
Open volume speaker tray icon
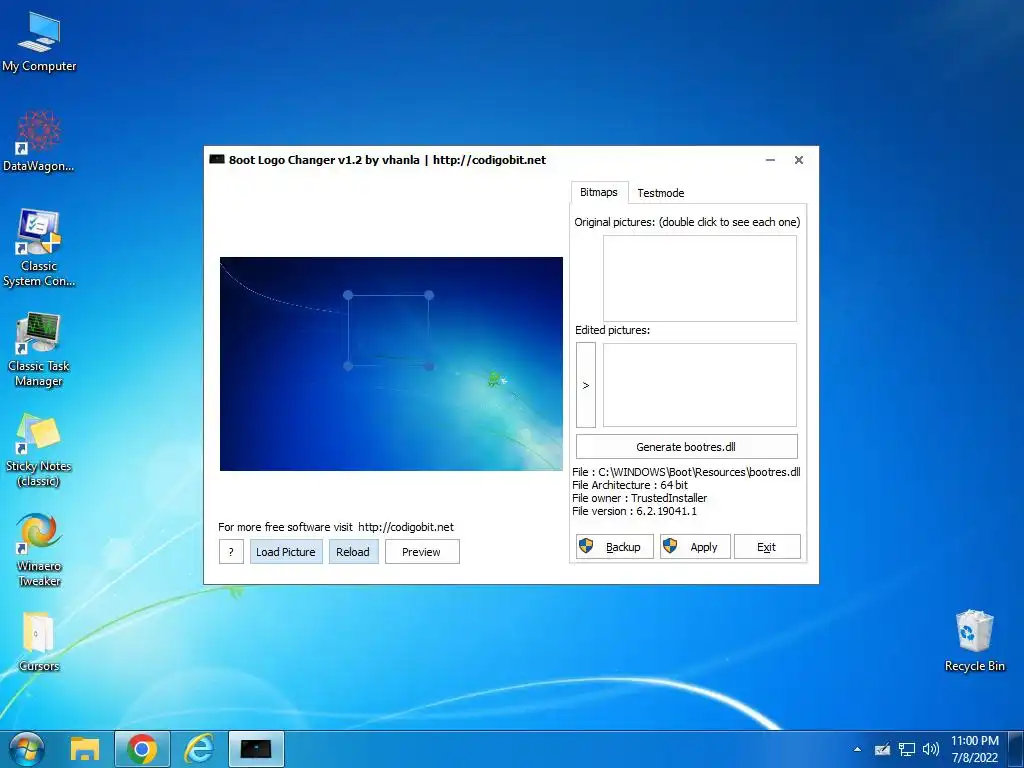[931, 749]
